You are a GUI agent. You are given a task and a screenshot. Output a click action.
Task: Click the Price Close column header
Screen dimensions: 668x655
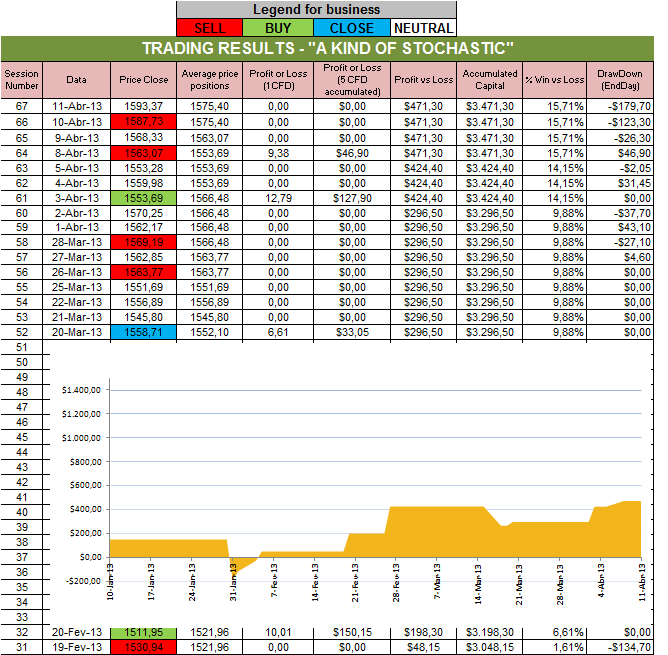coord(144,80)
